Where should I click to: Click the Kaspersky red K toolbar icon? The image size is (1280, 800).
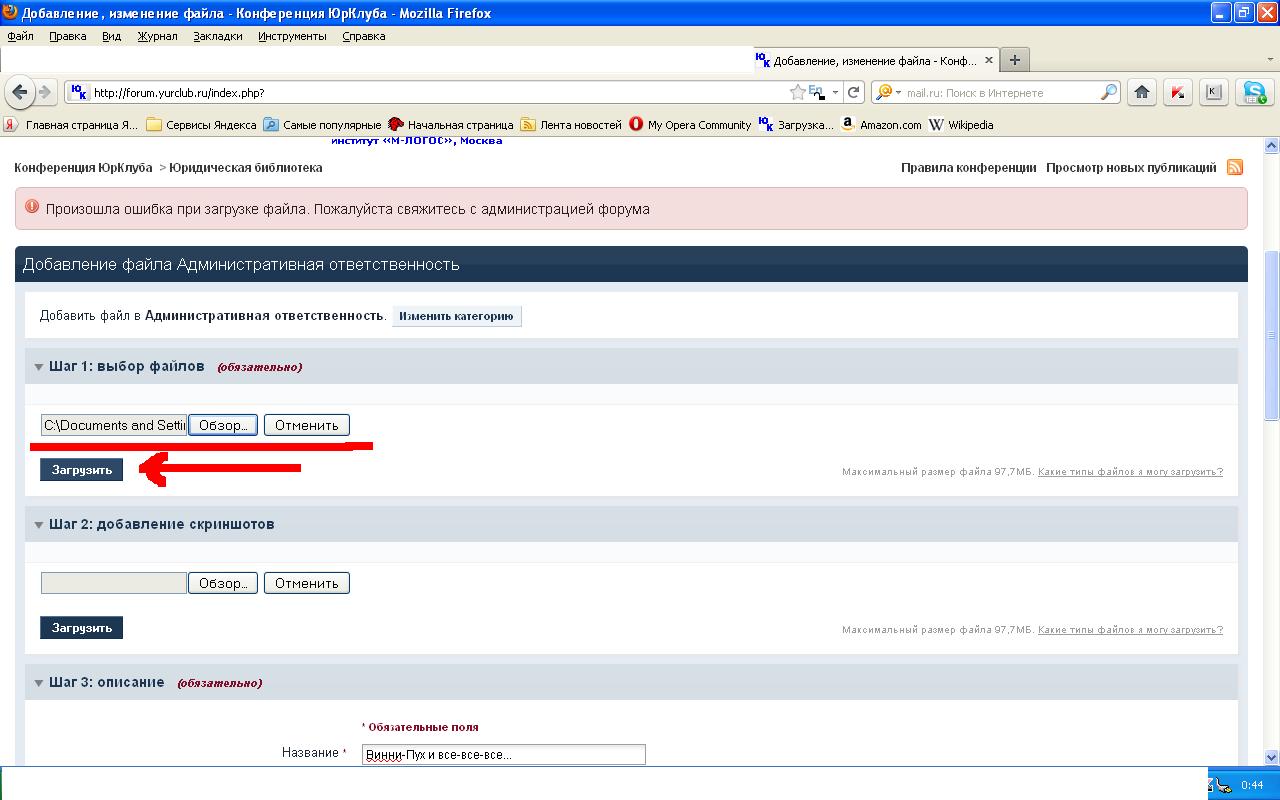click(x=1178, y=92)
